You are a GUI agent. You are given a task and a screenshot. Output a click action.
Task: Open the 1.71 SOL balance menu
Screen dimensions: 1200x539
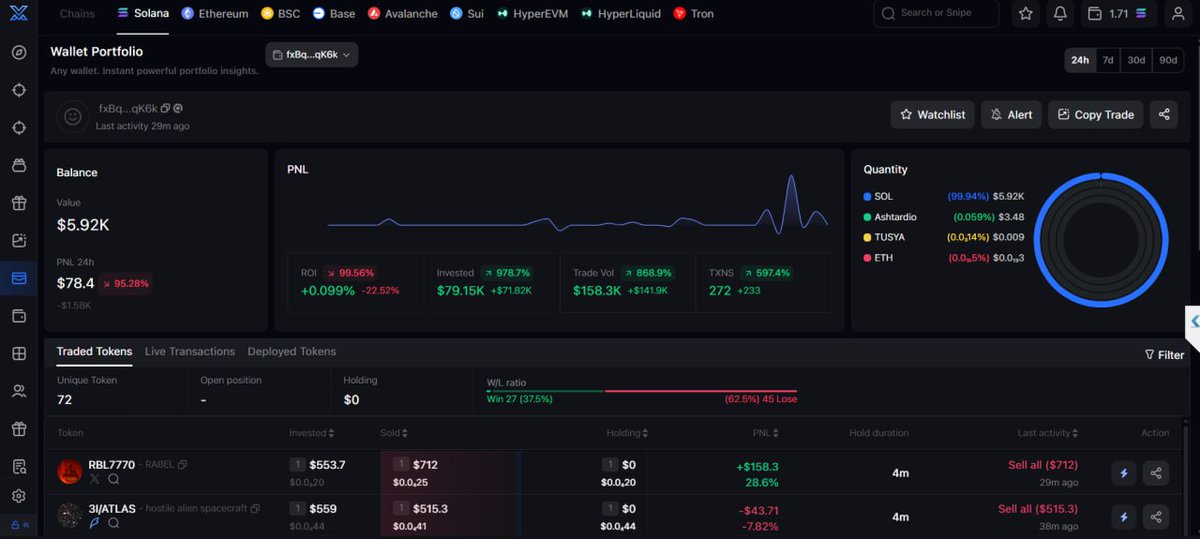coord(1121,14)
